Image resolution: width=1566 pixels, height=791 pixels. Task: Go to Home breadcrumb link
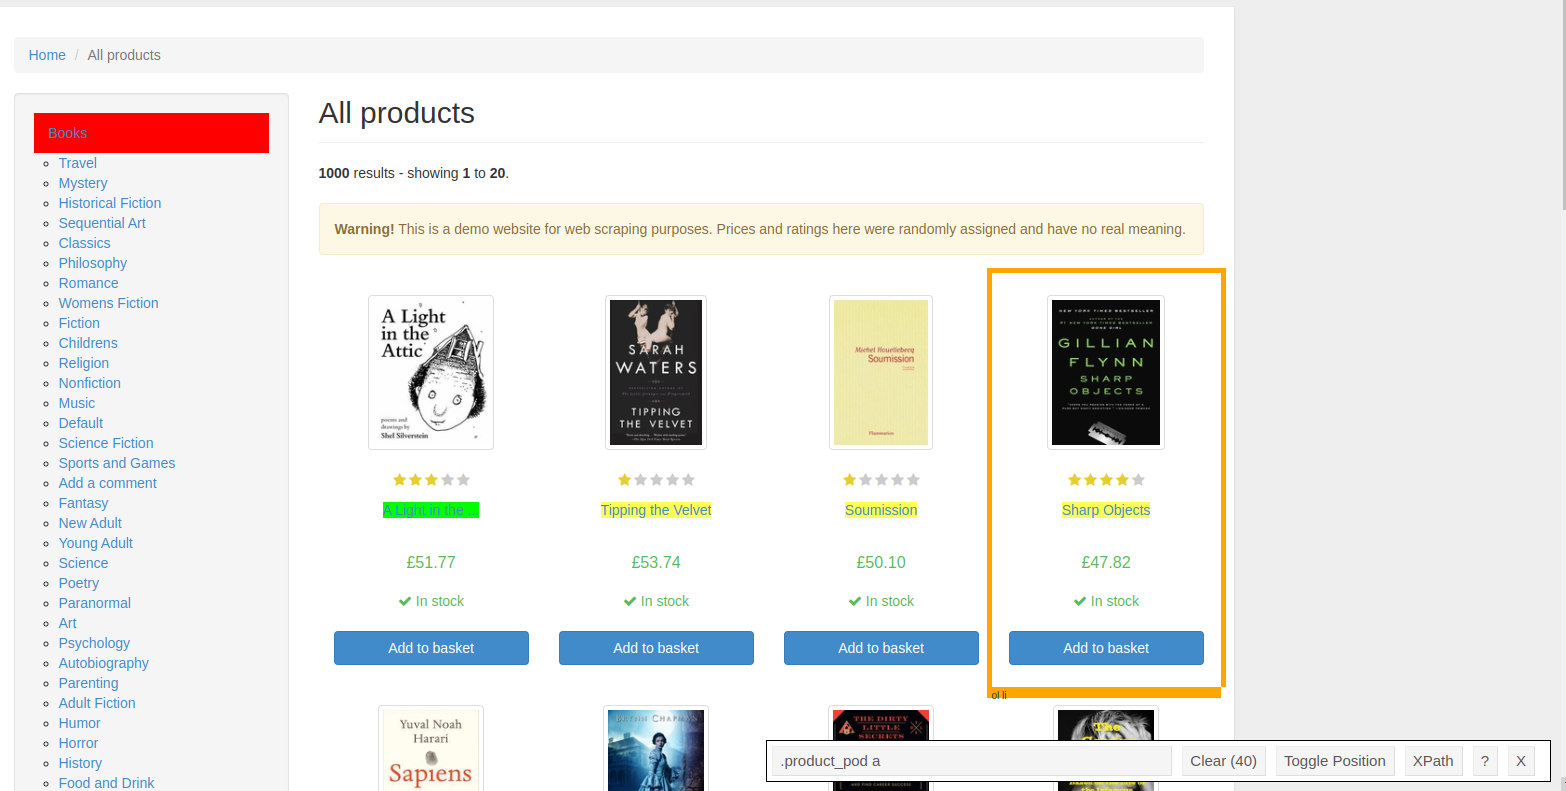(47, 55)
